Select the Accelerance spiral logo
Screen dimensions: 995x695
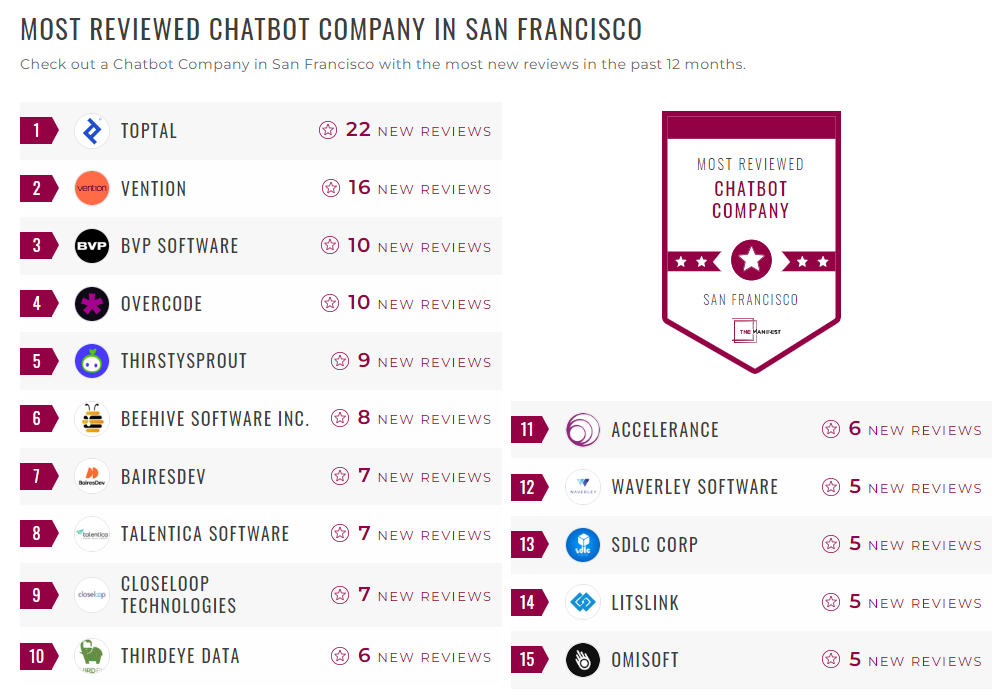[x=583, y=429]
